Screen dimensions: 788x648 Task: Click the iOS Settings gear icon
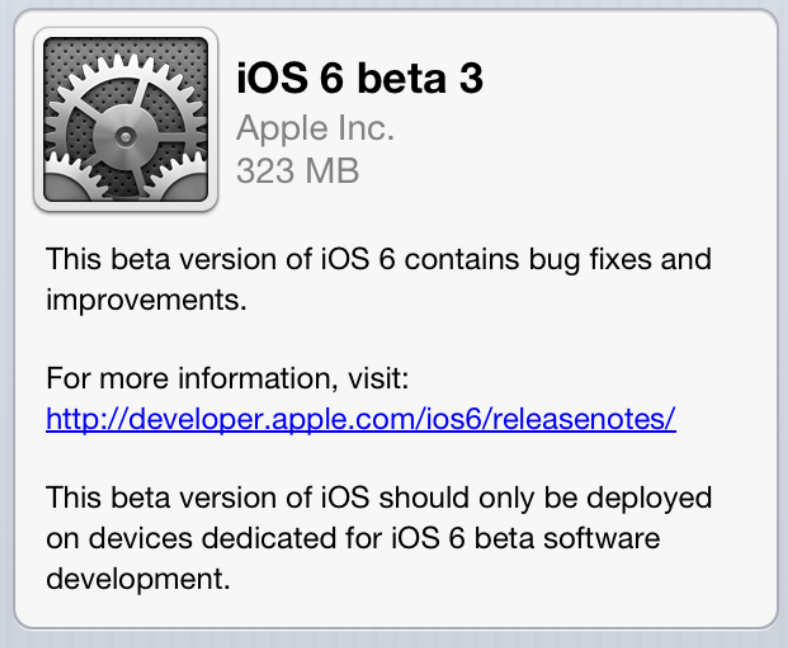click(125, 120)
